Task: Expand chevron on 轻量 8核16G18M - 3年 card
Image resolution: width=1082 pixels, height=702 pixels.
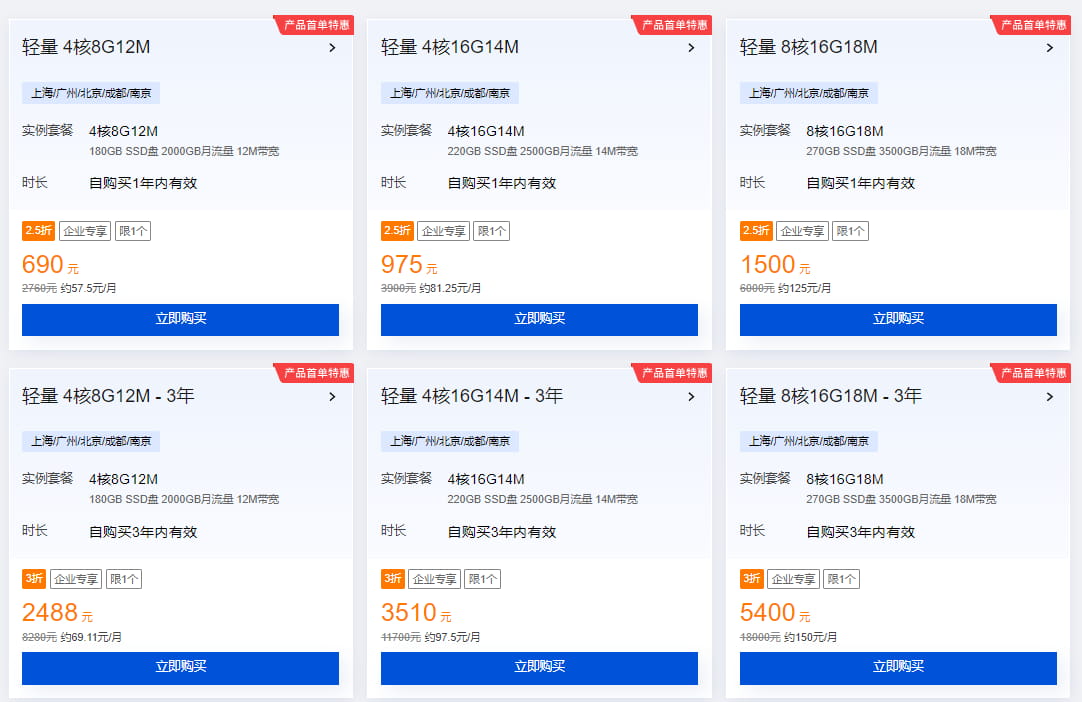Action: [x=1050, y=396]
